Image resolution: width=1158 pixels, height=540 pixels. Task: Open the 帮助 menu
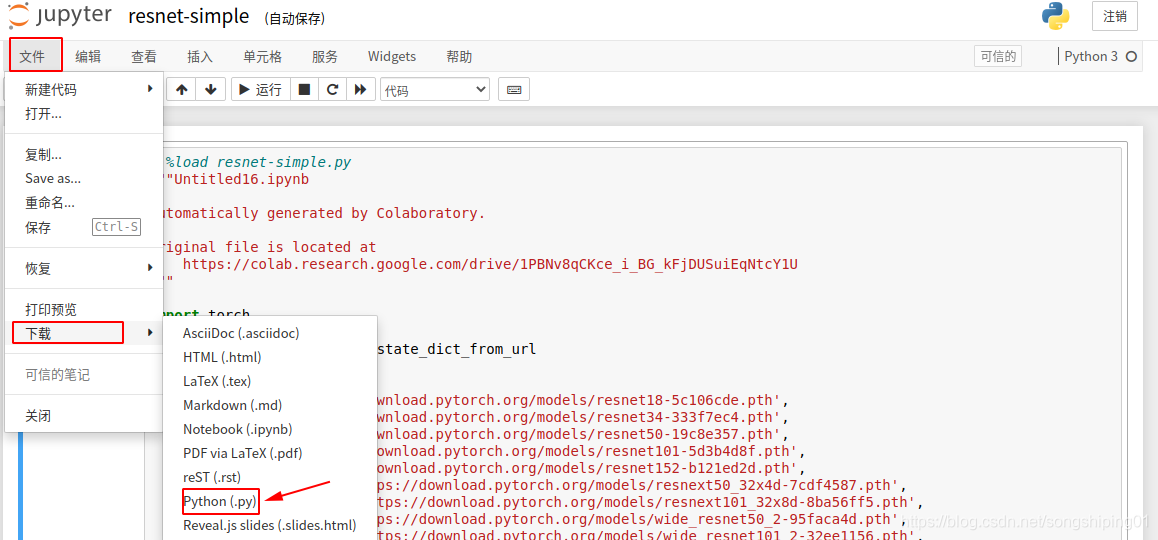[x=459, y=56]
